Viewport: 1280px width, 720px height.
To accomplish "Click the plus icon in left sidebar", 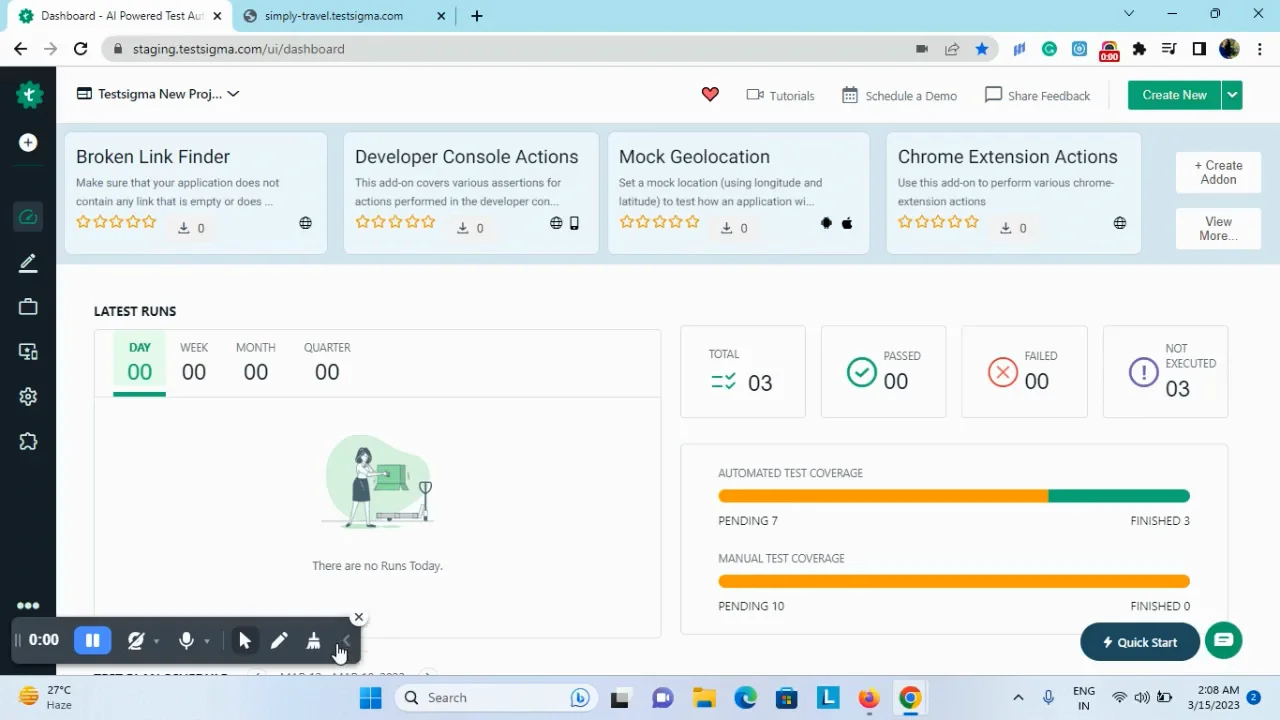I will [x=28, y=143].
